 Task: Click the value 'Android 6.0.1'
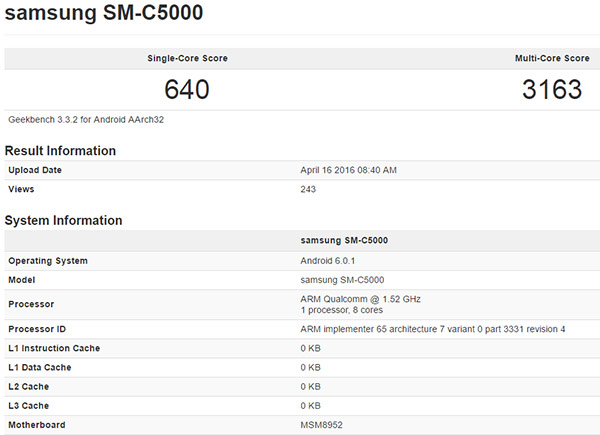(x=328, y=261)
